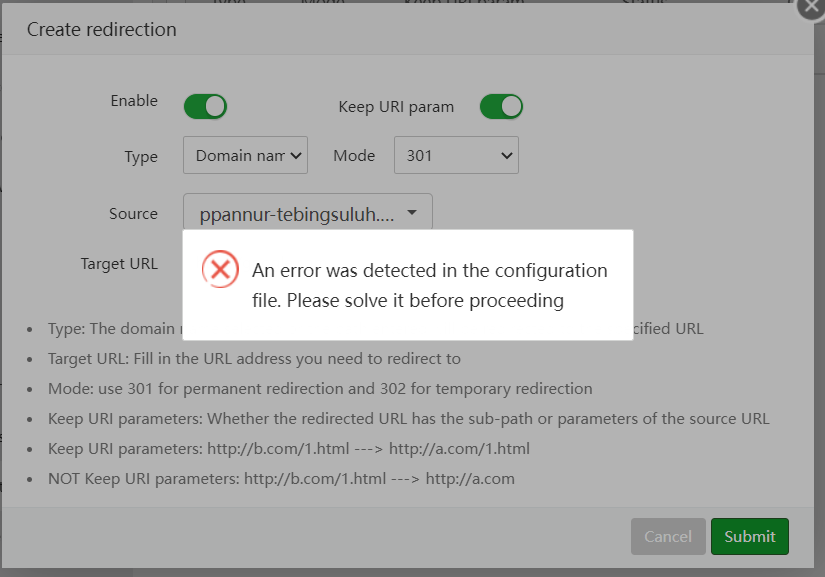Select the Target URL input area
This screenshot has width=825, height=577.
pyautogui.click(x=300, y=263)
